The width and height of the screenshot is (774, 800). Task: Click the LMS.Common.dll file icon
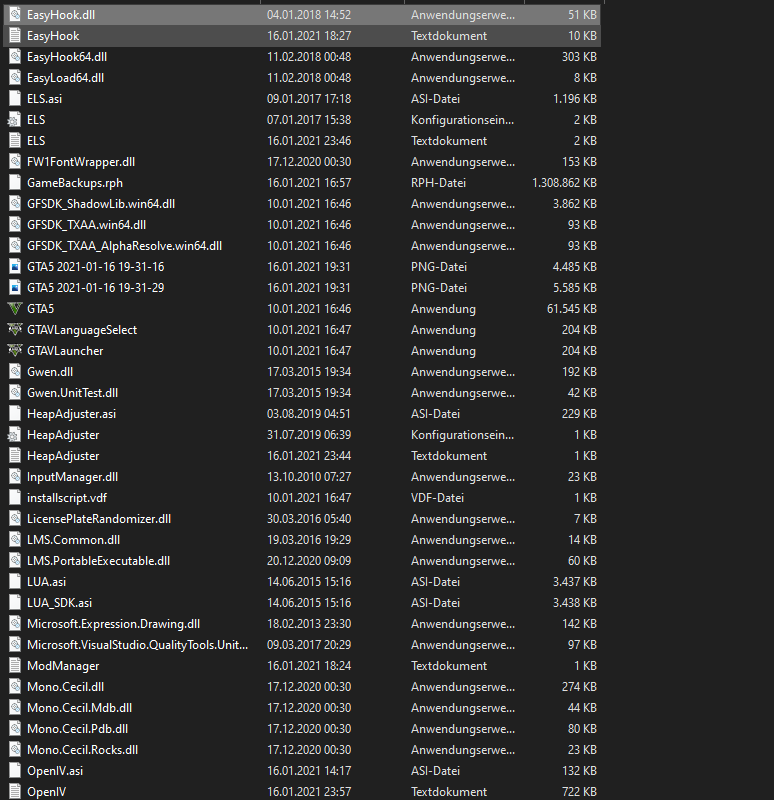pyautogui.click(x=15, y=540)
